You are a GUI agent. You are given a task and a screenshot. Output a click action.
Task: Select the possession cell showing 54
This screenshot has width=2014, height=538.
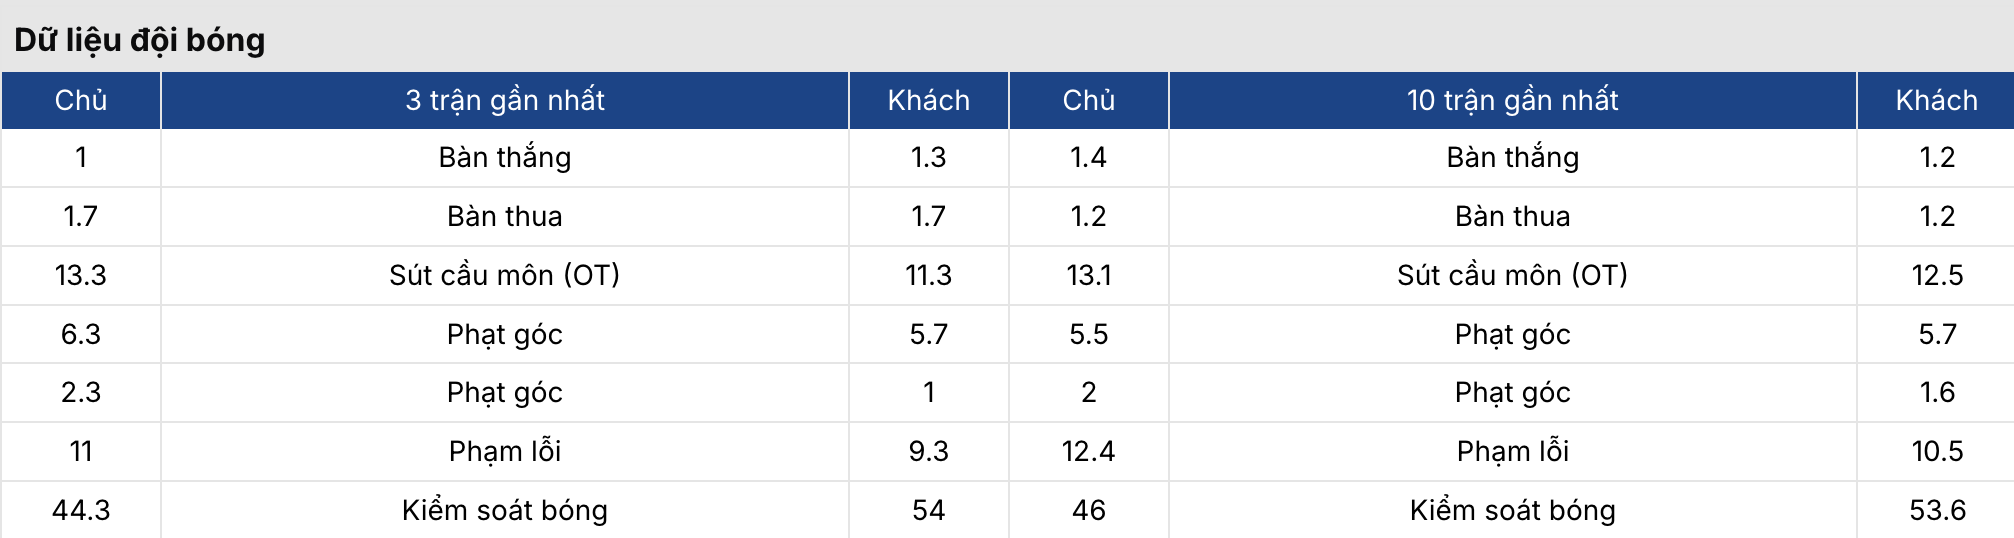(928, 510)
